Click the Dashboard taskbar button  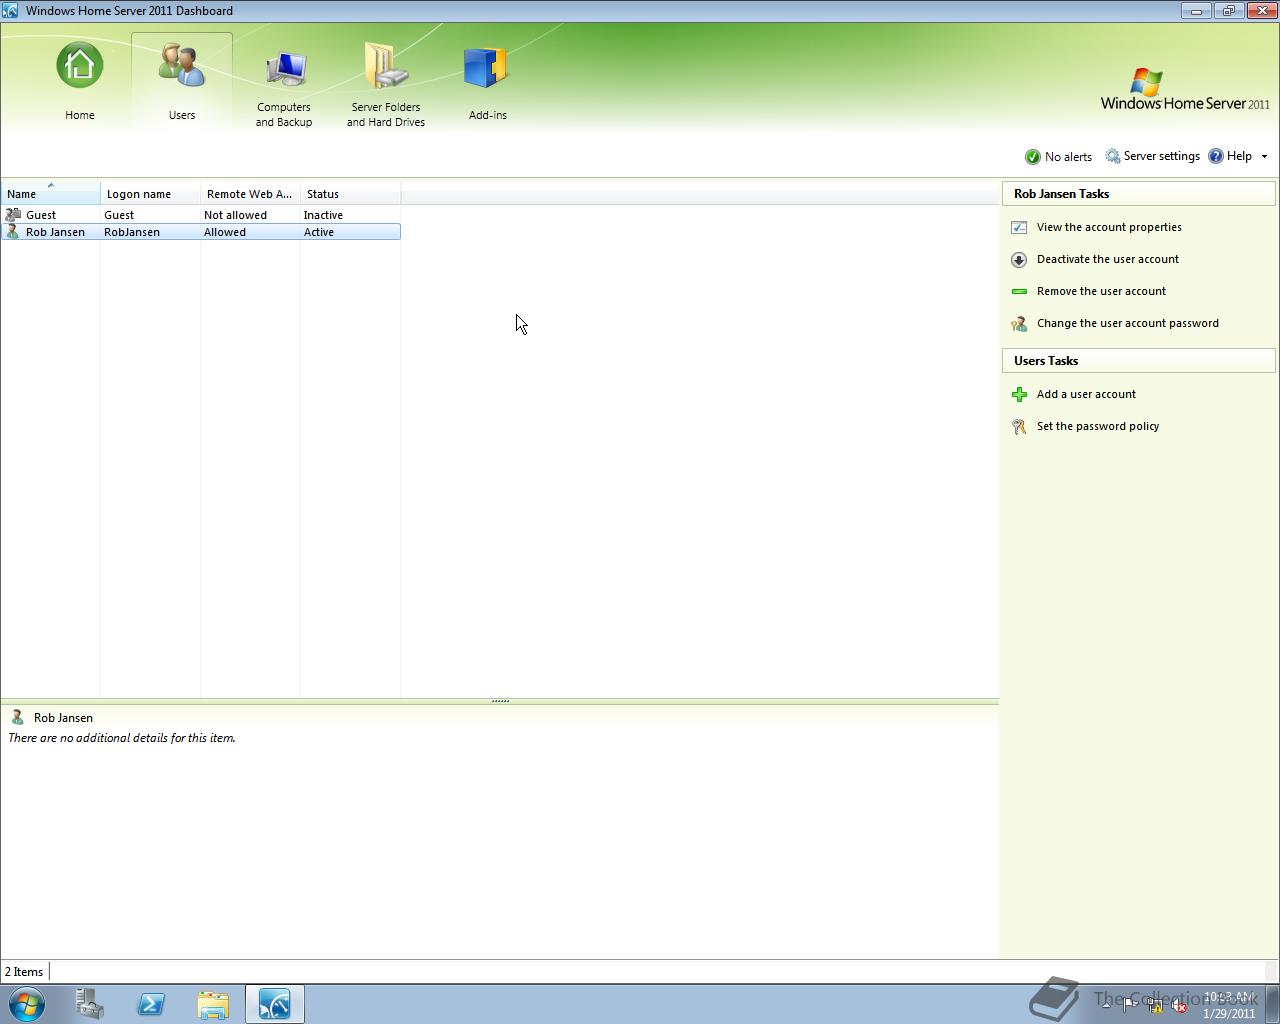click(x=275, y=1004)
